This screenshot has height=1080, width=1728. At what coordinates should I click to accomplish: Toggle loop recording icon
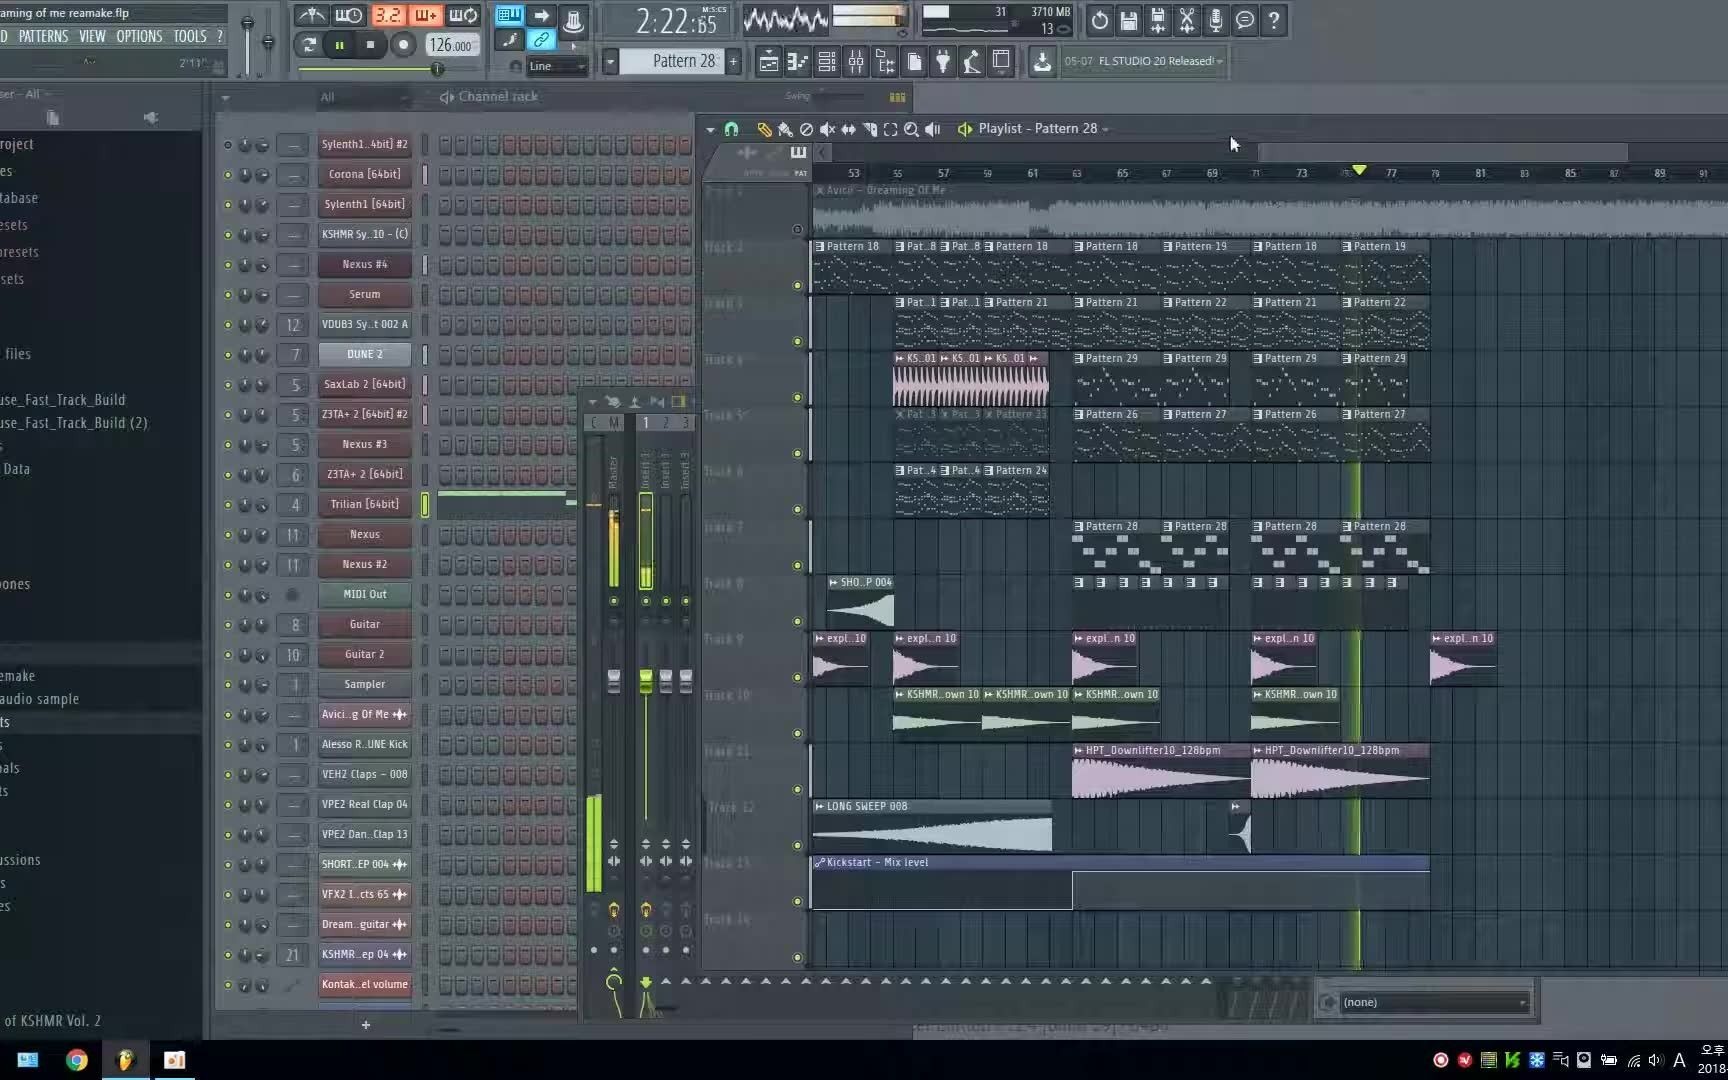(x=463, y=15)
